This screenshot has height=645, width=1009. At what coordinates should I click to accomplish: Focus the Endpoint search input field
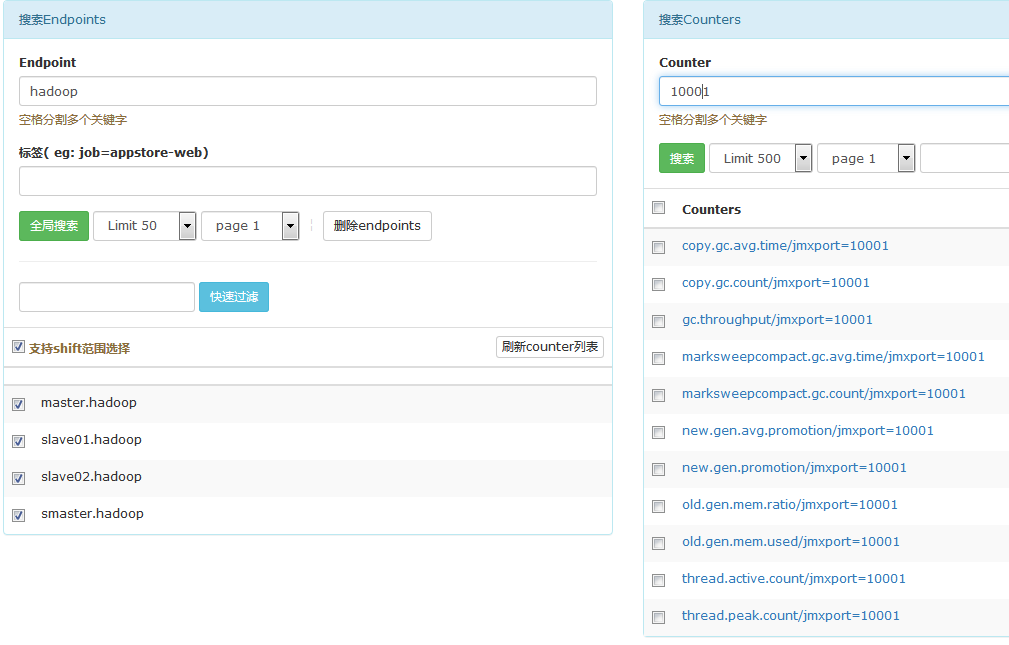click(x=308, y=91)
